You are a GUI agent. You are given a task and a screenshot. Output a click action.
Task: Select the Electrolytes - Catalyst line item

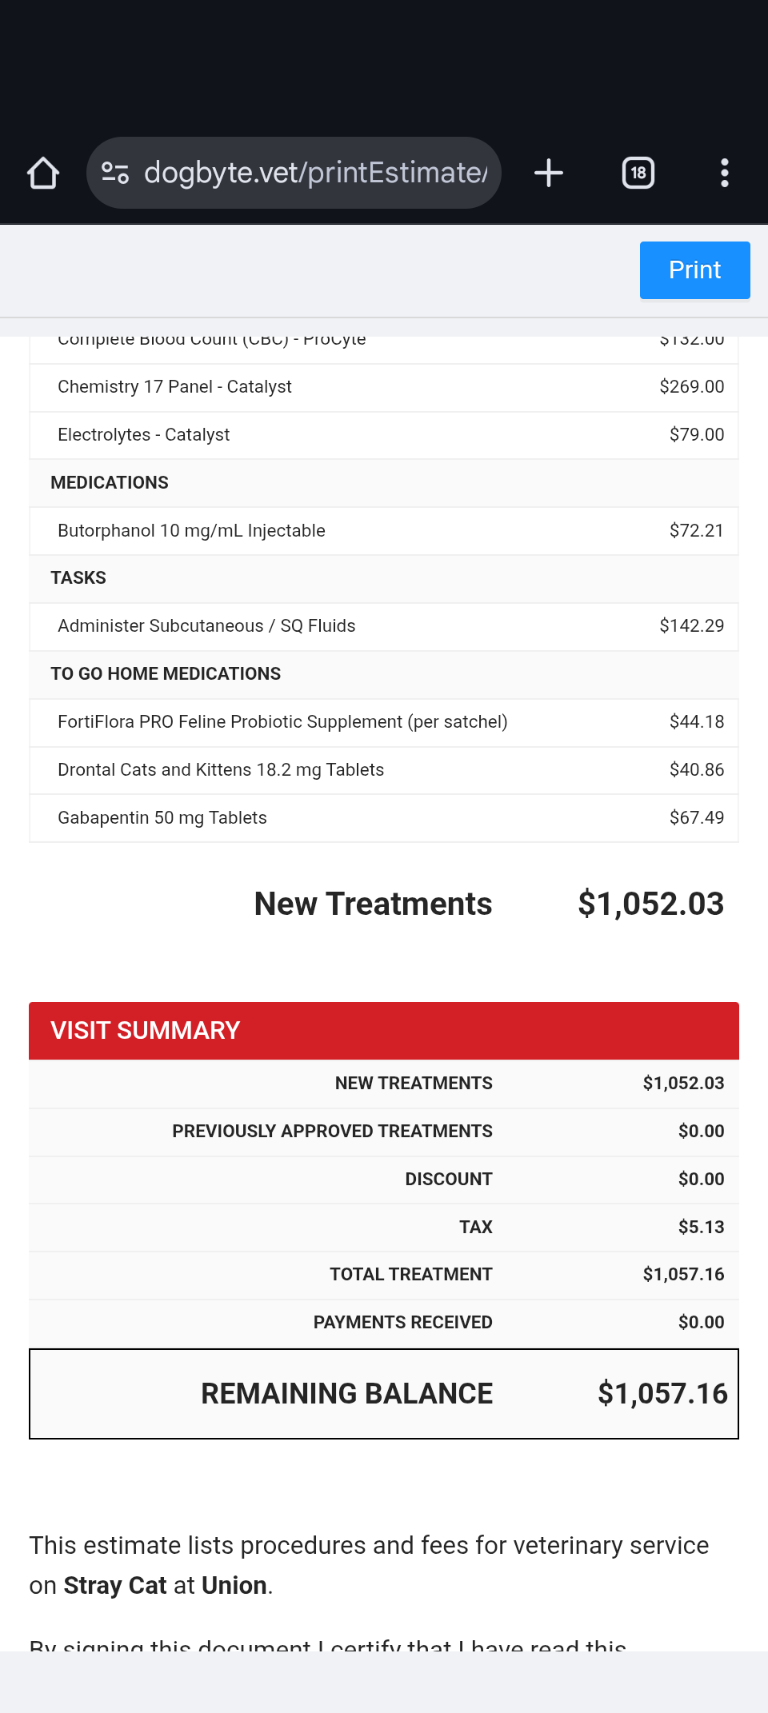384,435
